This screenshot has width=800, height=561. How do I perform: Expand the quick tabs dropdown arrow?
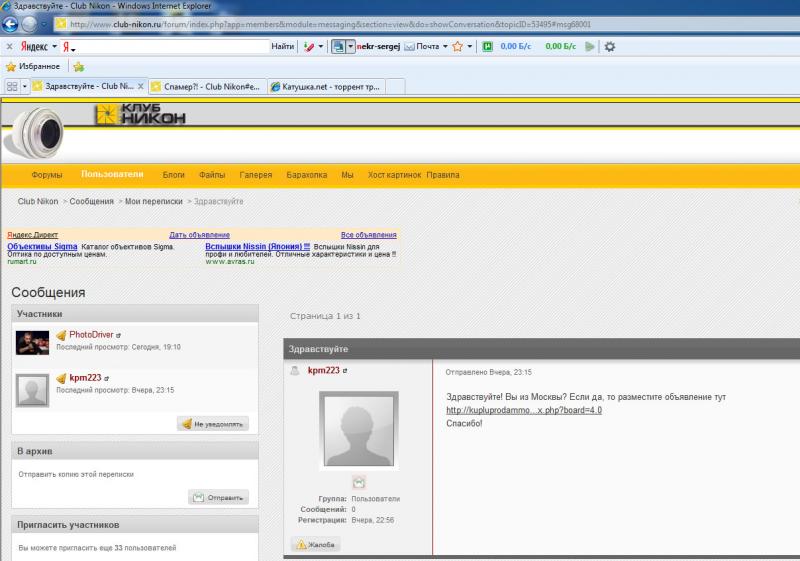click(x=24, y=86)
